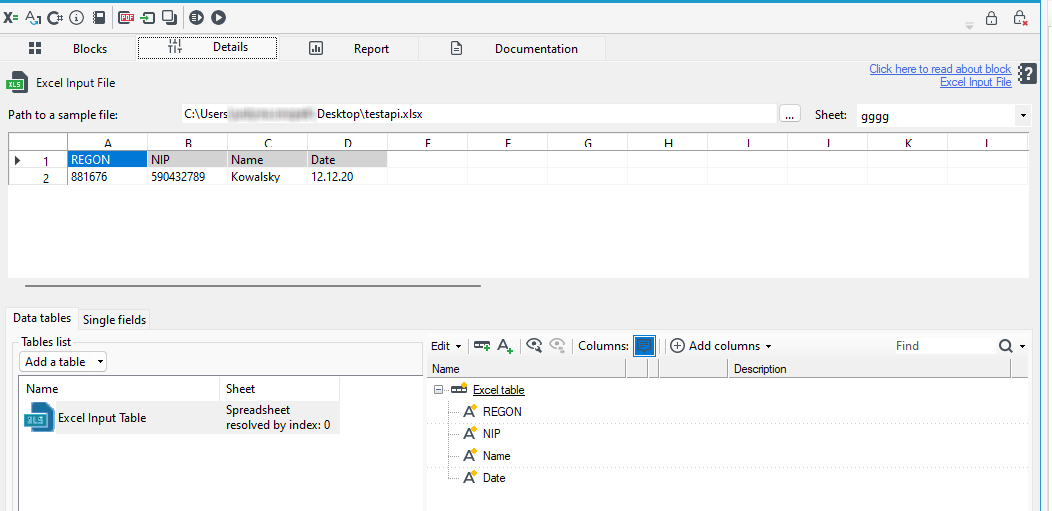
Task: Click the round play button icon
Action: [218, 18]
